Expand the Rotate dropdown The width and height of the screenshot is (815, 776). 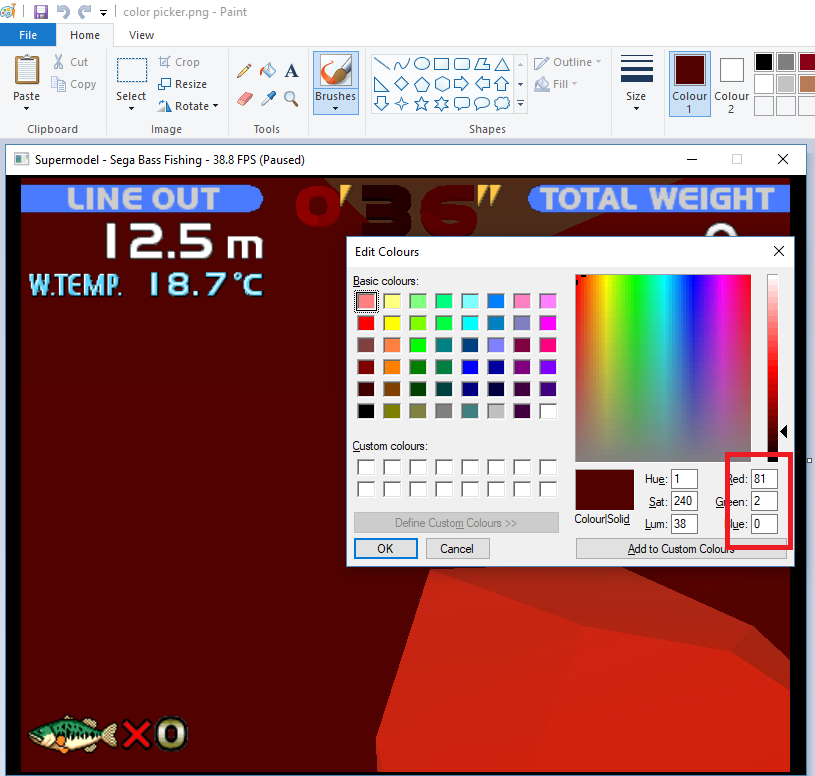215,106
